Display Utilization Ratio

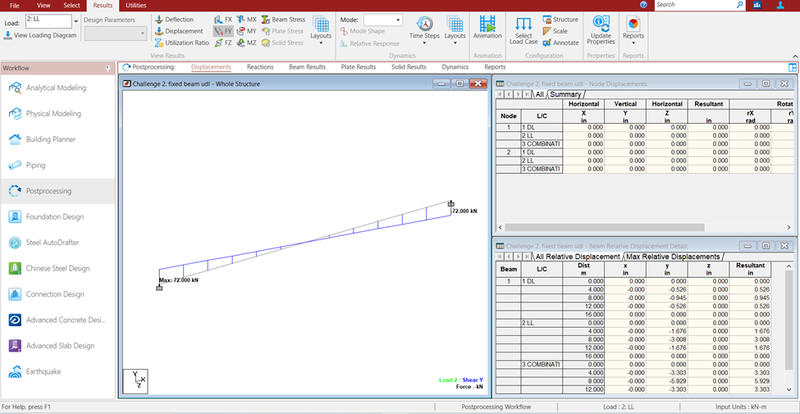(x=182, y=43)
